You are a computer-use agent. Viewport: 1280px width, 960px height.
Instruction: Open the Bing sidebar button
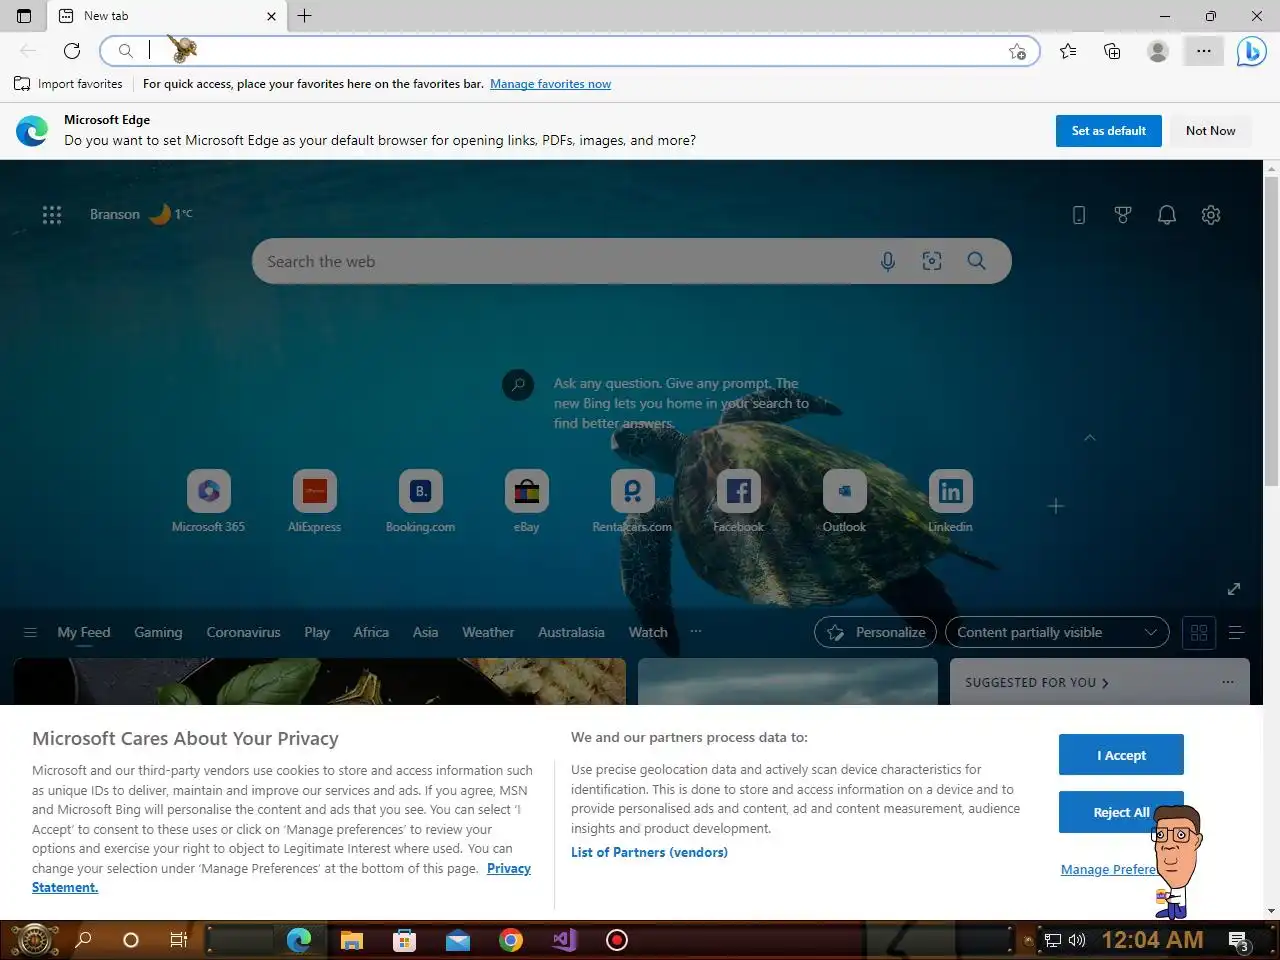[x=1251, y=51]
